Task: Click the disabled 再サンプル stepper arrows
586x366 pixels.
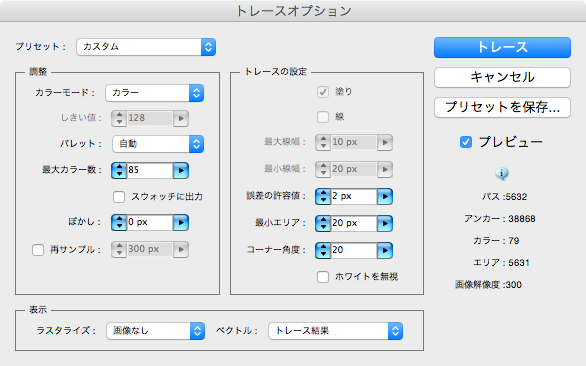Action: click(119, 249)
